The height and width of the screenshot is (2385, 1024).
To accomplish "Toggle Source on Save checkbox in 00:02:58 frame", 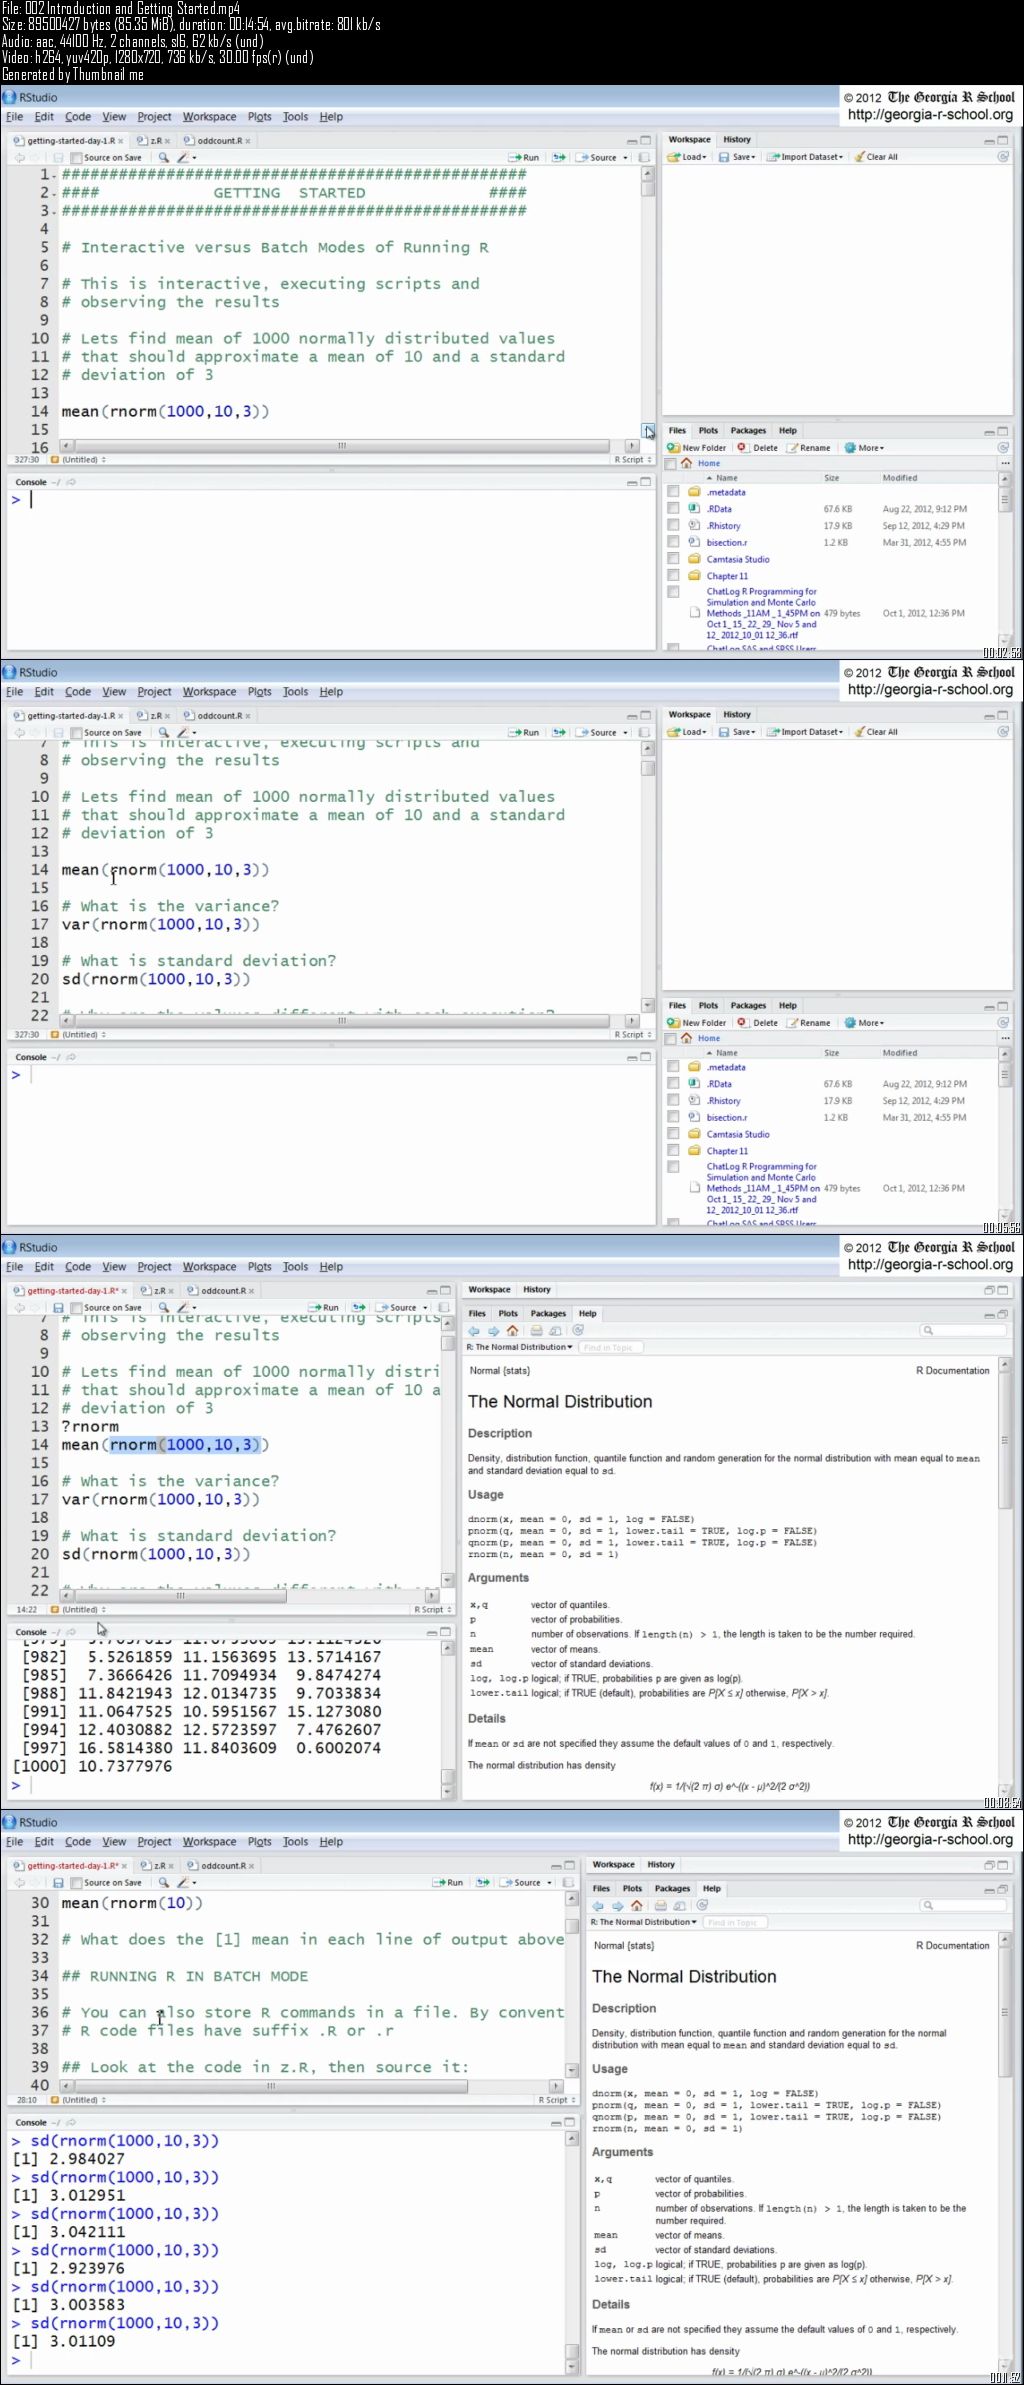I will (x=77, y=158).
